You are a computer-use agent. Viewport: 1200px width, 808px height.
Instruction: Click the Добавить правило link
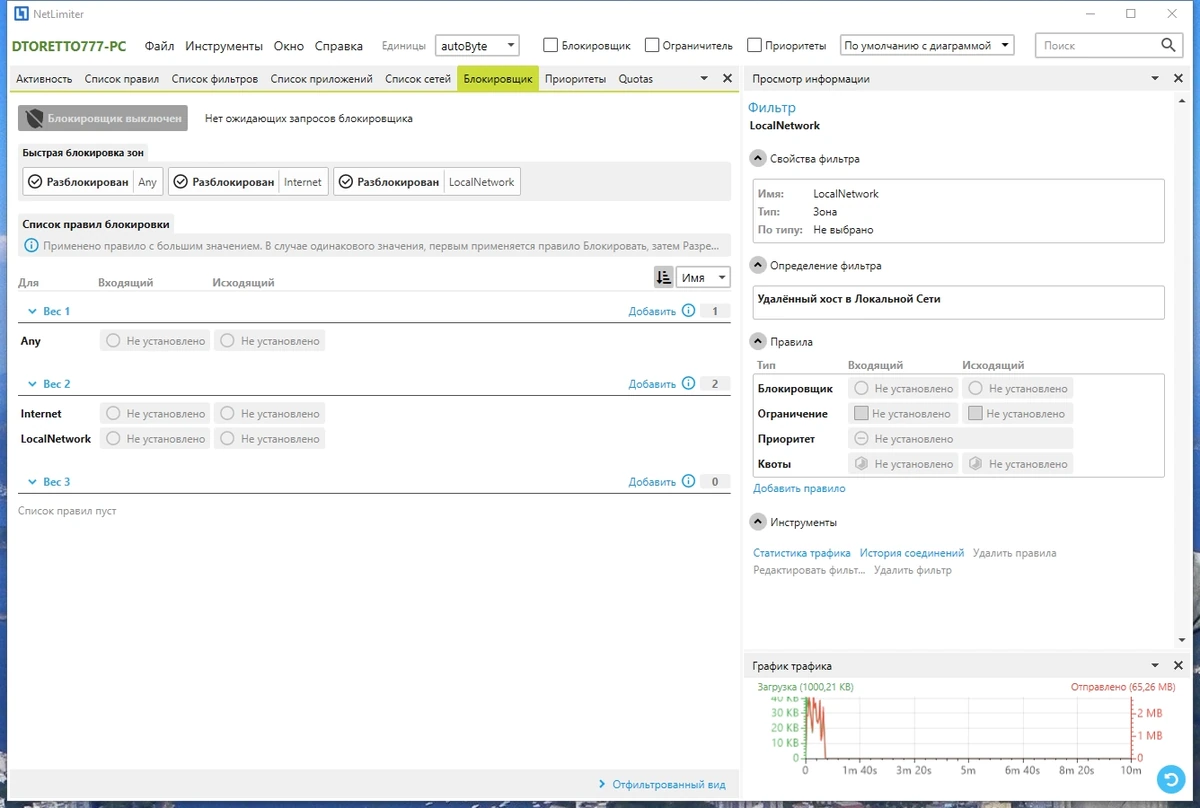click(799, 489)
